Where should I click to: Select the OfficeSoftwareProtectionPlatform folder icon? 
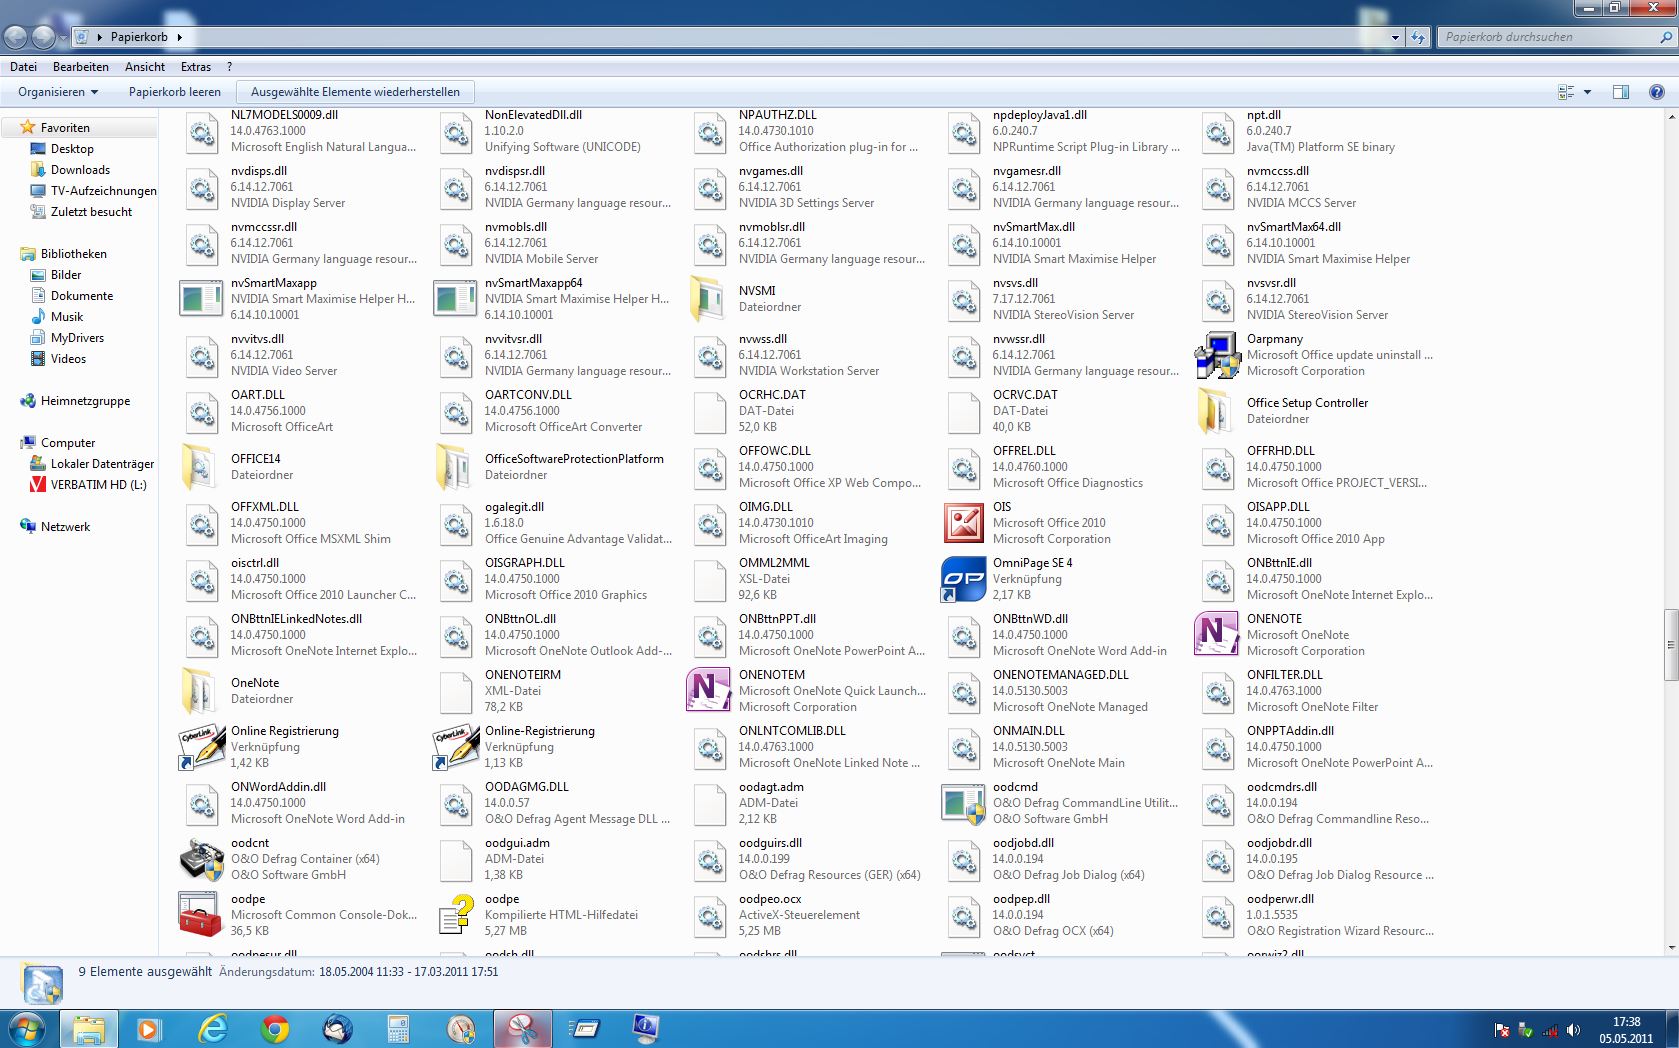[455, 467]
